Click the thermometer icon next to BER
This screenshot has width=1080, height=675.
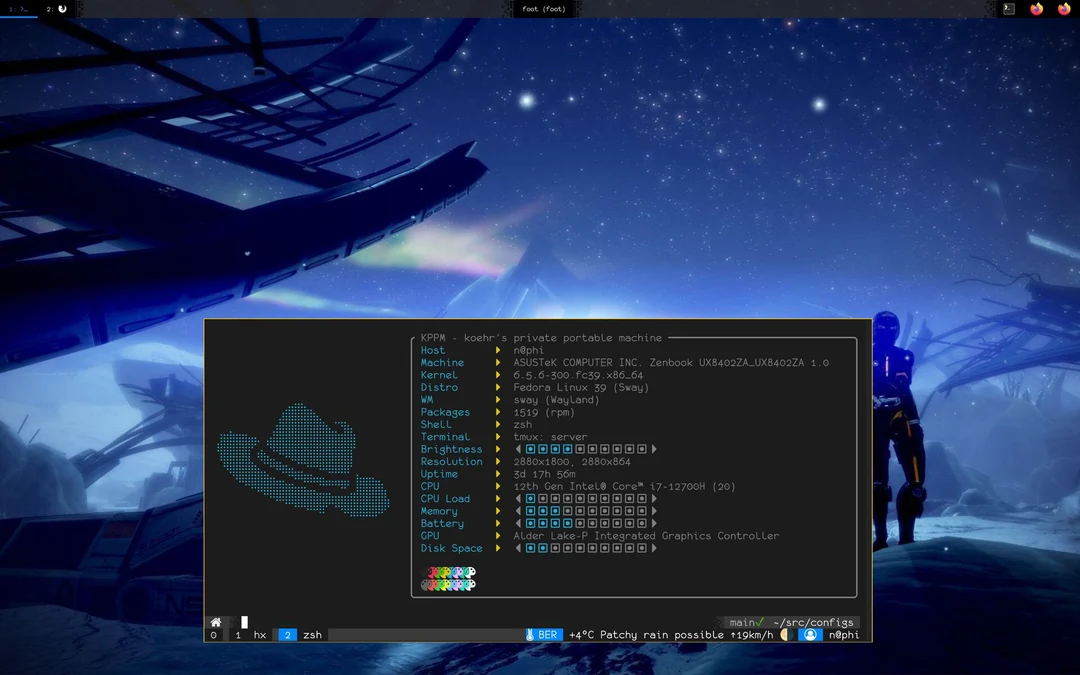click(530, 634)
